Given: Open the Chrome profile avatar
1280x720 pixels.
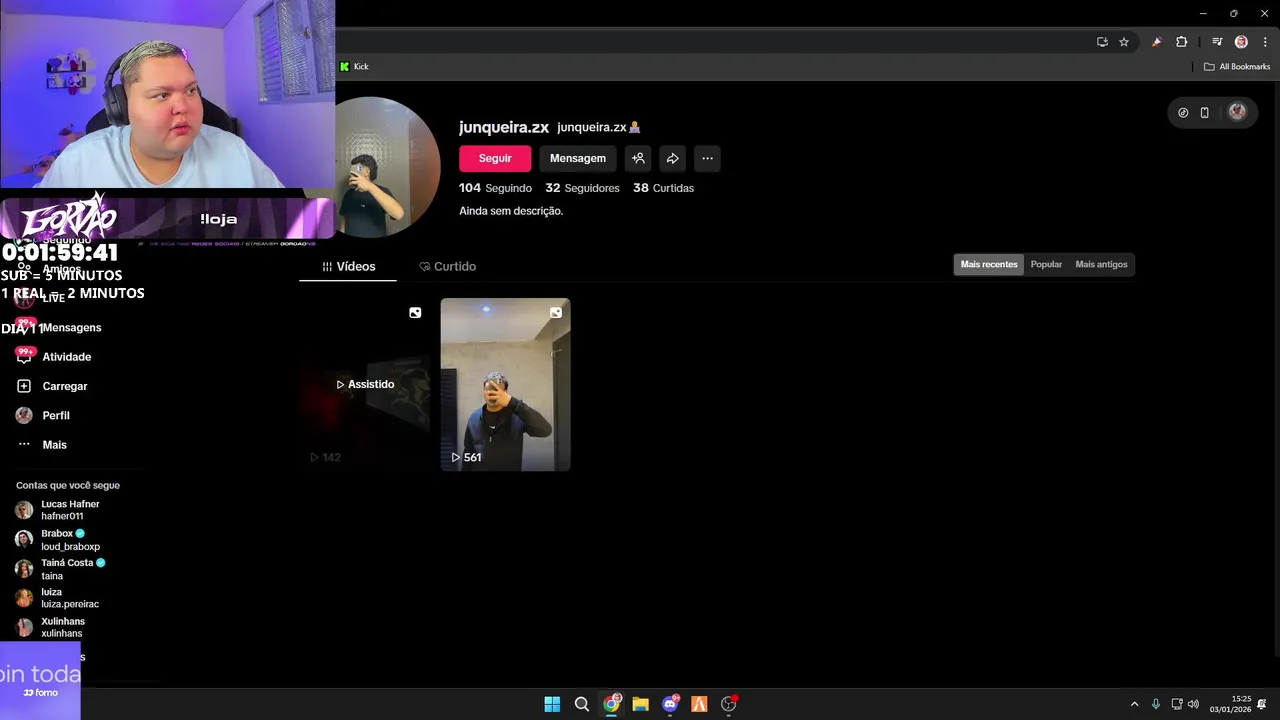Looking at the screenshot, I should tap(1241, 42).
